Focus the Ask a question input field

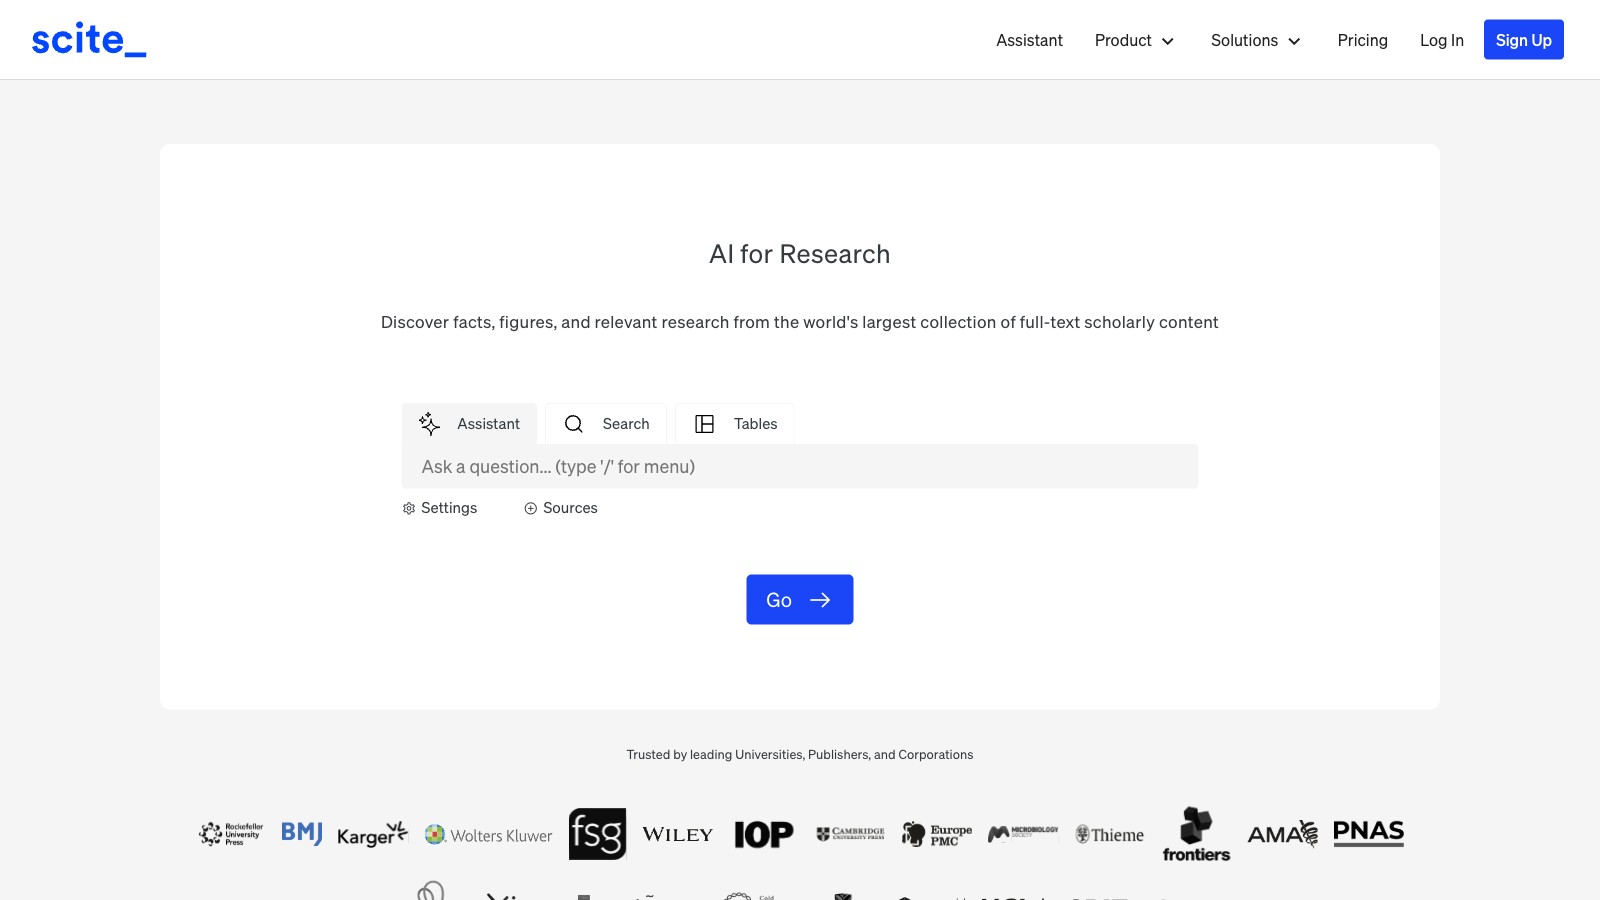(x=800, y=467)
